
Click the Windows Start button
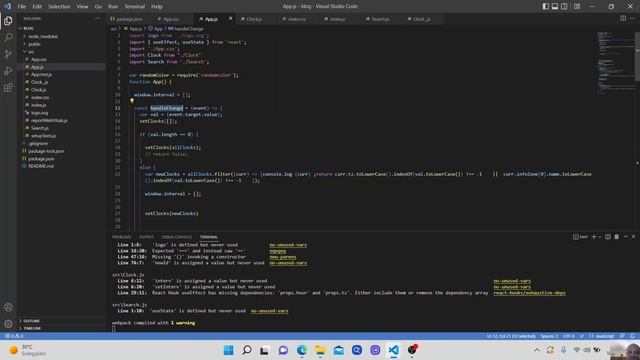point(229,350)
